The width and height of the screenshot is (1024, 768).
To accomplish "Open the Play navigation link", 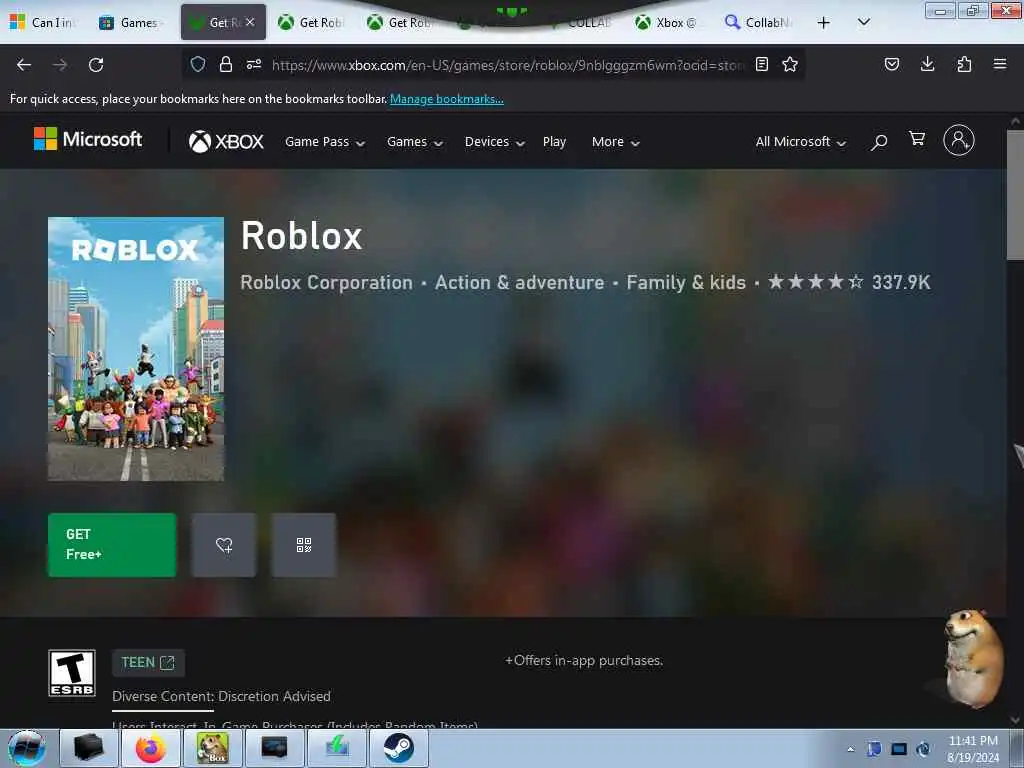I will (x=554, y=142).
